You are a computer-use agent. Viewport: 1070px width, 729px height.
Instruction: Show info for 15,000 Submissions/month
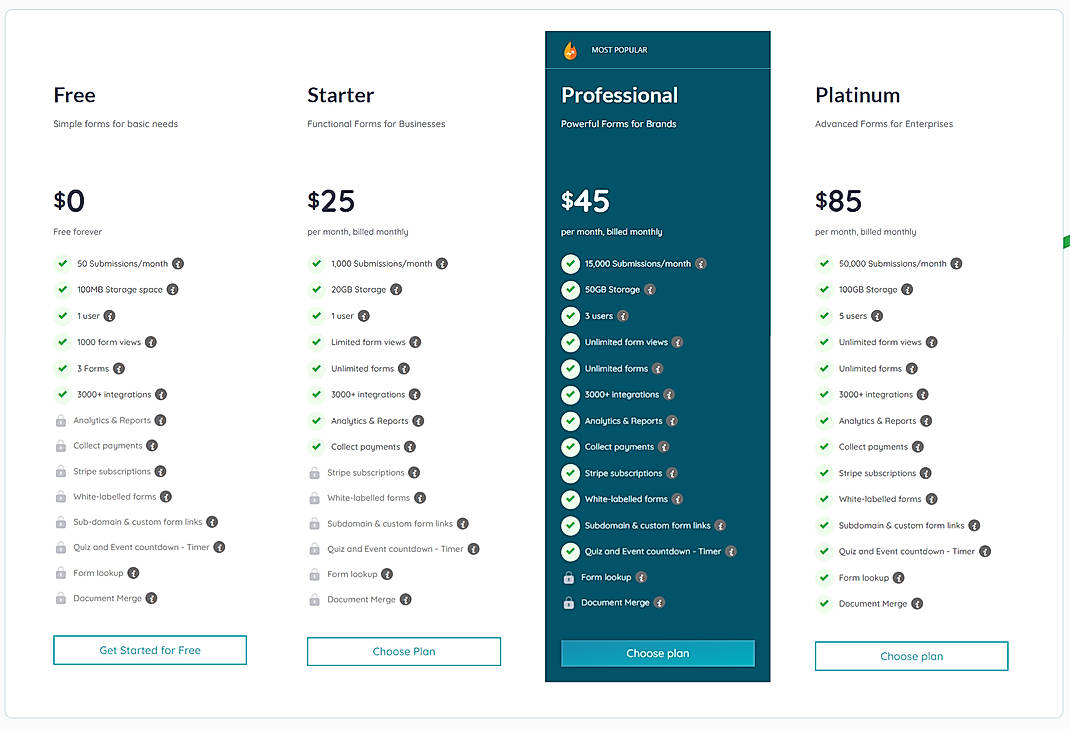701,263
